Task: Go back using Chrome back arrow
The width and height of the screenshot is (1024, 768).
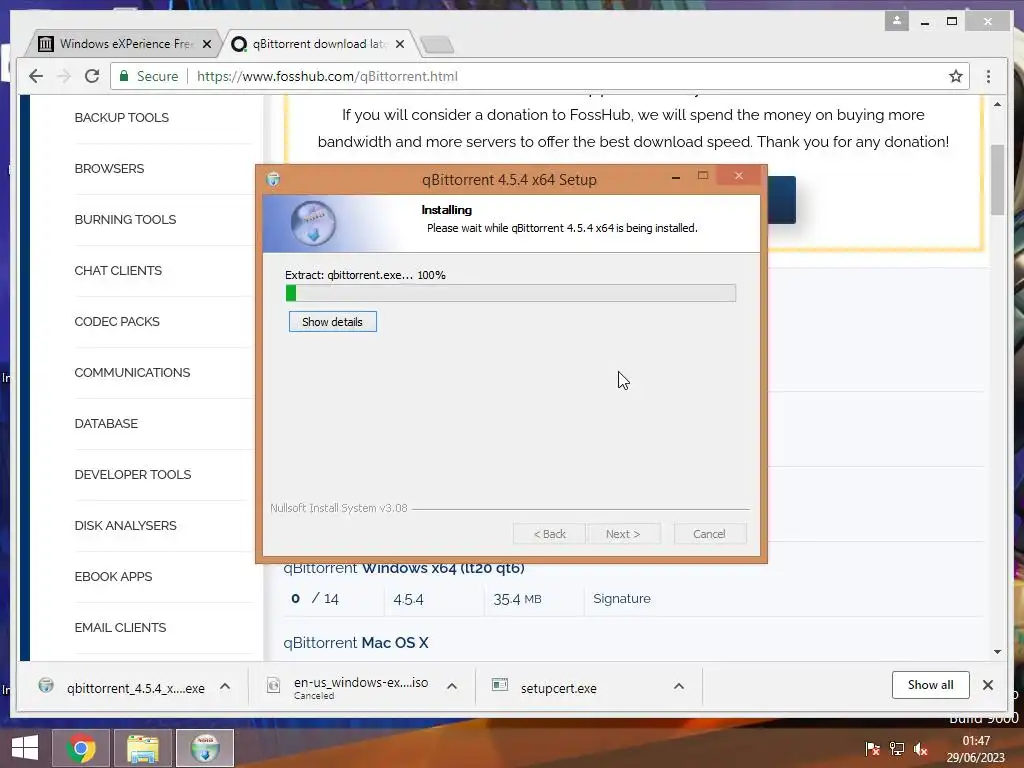Action: (36, 76)
